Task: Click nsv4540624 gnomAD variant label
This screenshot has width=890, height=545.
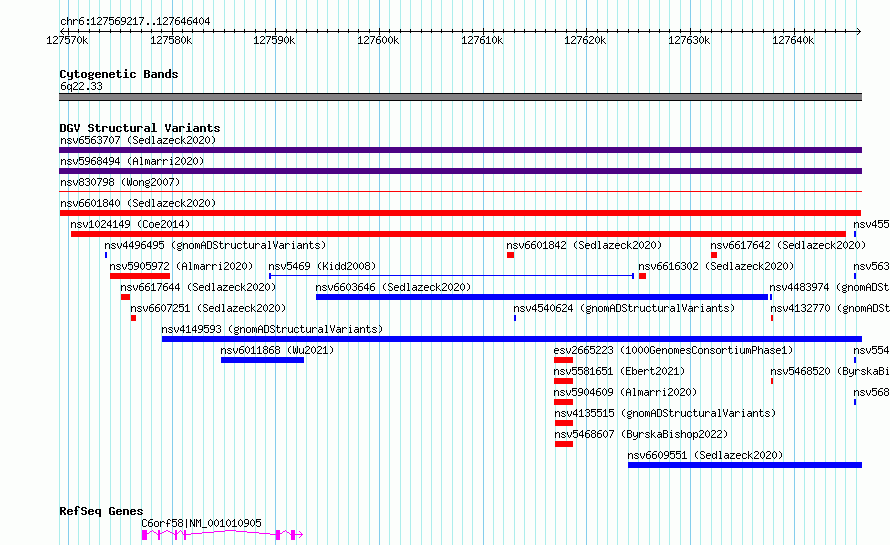Action: 624,308
